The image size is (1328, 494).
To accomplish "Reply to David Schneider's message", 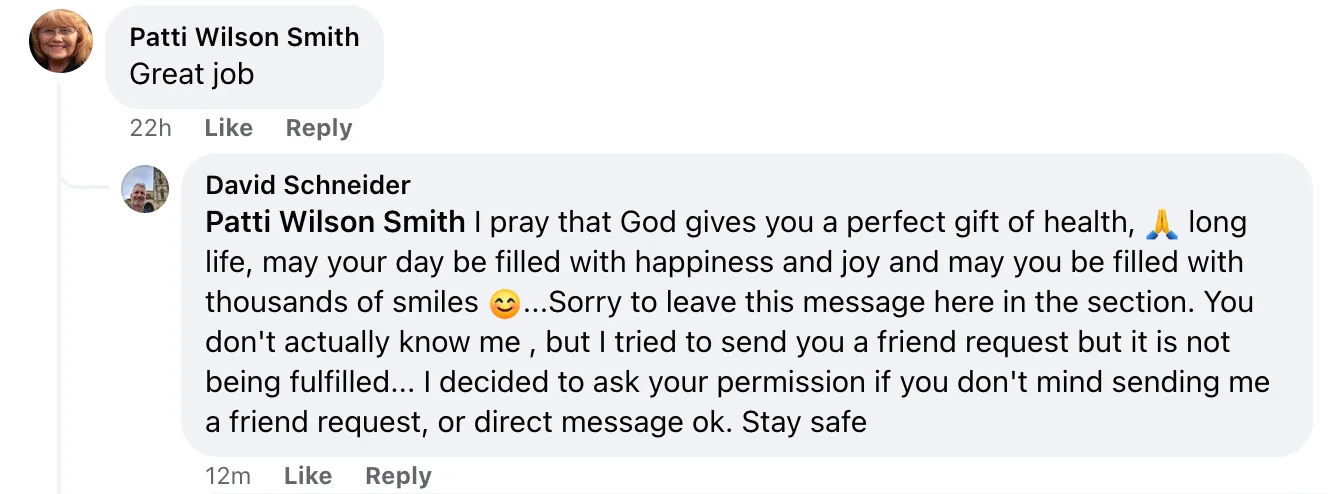I will pos(398,476).
